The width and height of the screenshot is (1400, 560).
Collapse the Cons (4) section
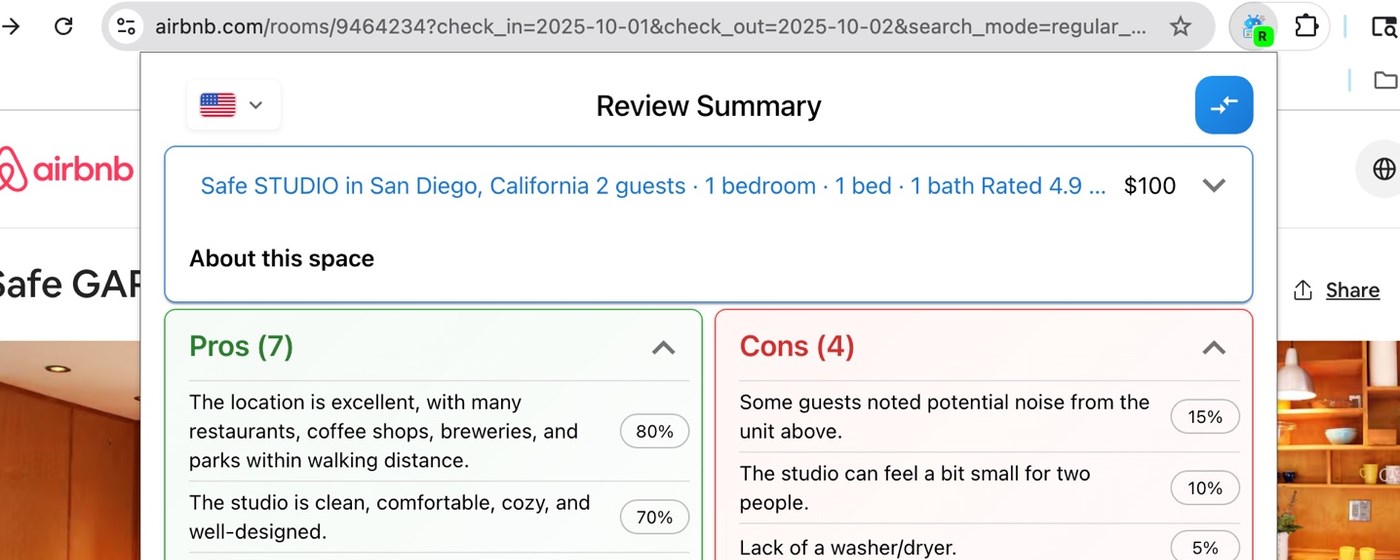(x=1213, y=347)
